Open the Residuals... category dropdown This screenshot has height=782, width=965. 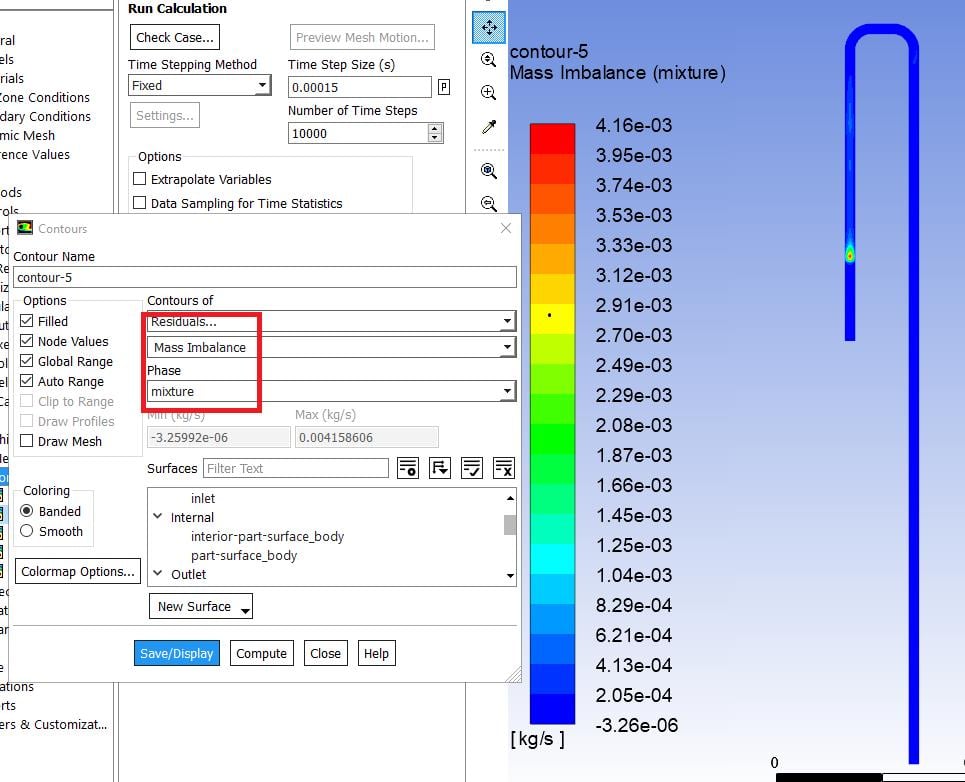point(331,321)
